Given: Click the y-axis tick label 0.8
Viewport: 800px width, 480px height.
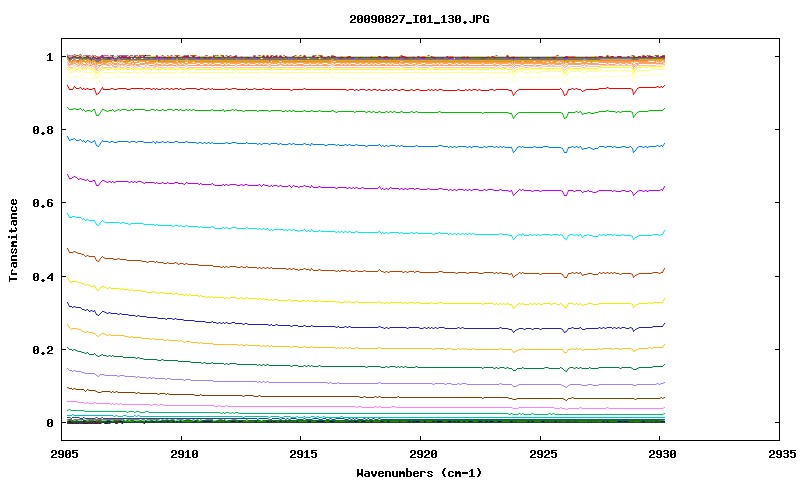Looking at the screenshot, I should coord(43,130).
